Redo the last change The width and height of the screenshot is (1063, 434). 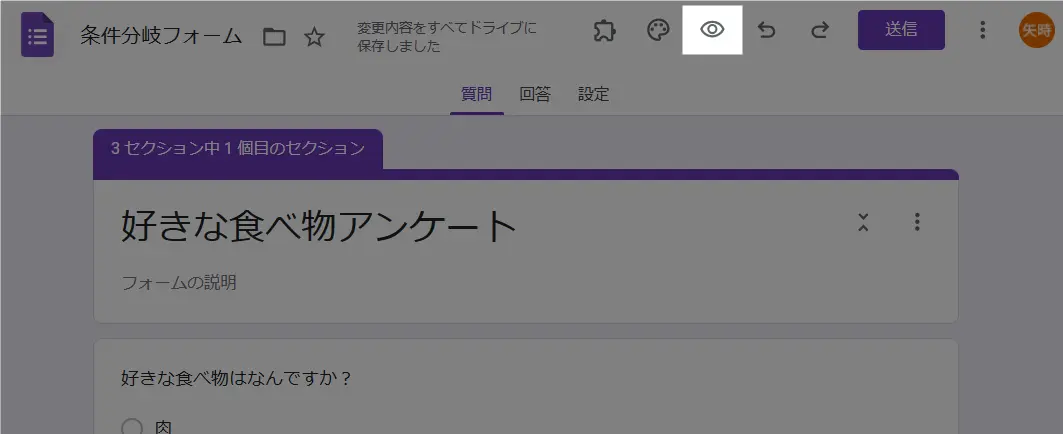[820, 31]
